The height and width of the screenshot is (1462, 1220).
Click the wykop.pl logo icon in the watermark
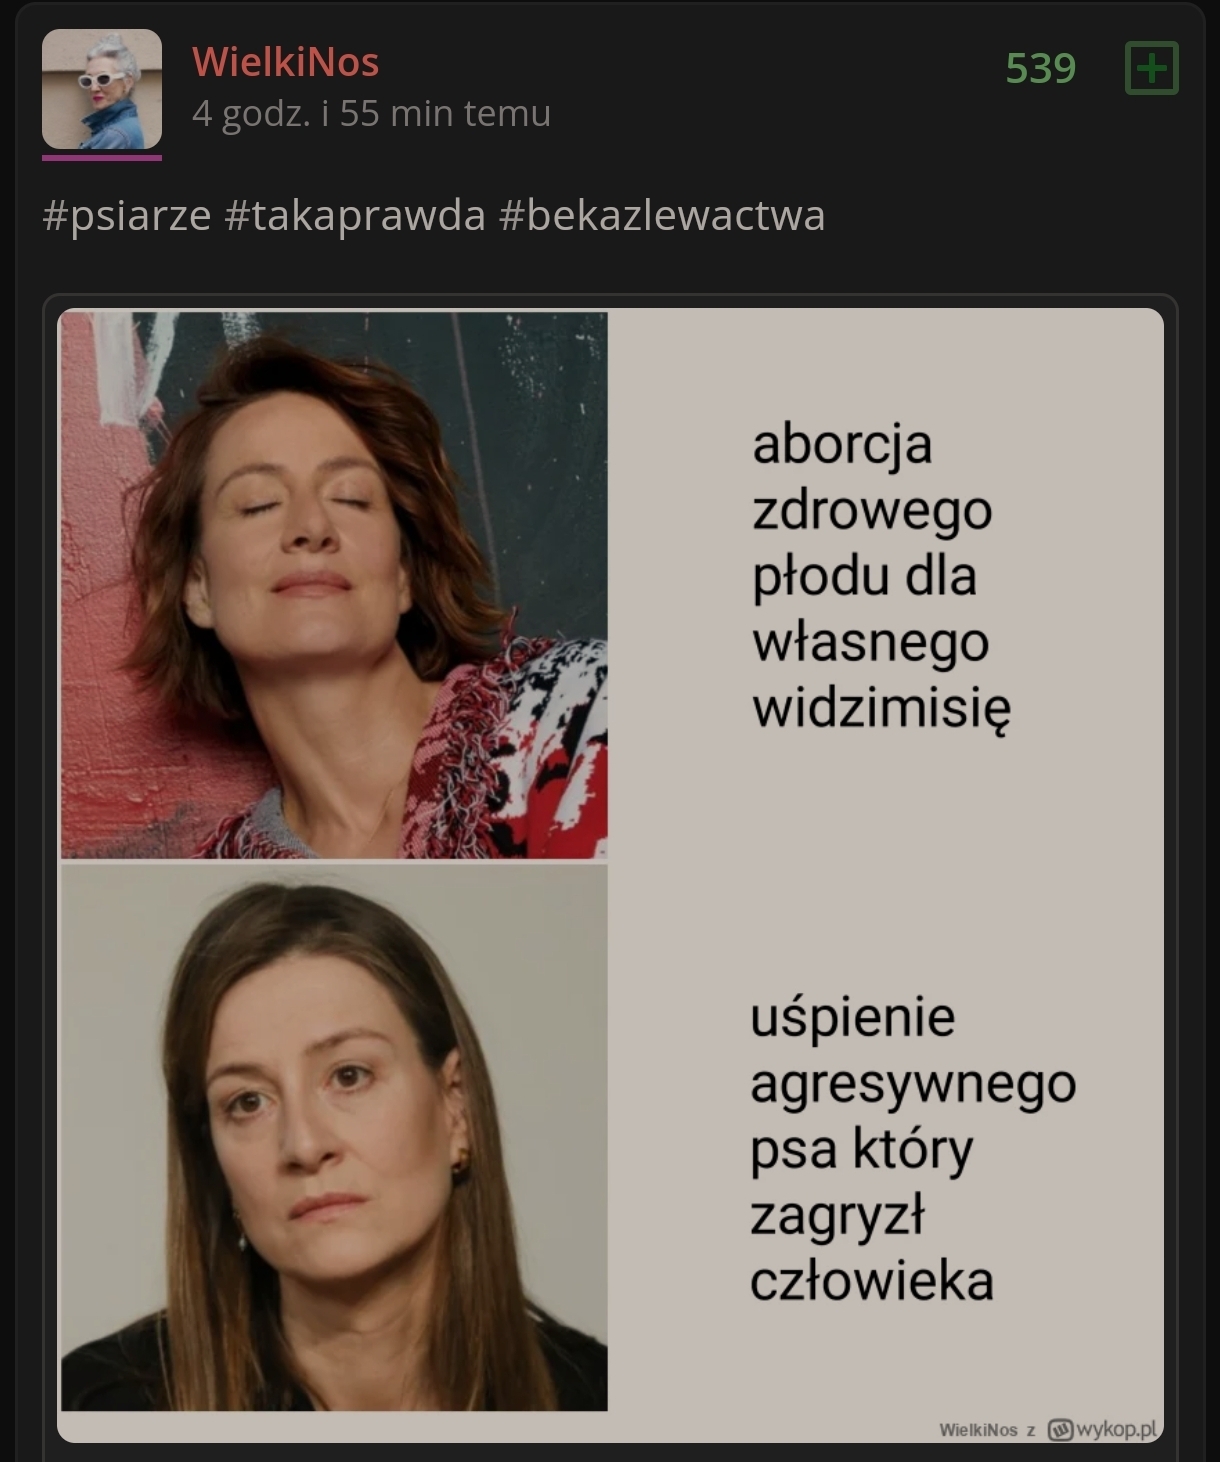tap(1060, 1430)
